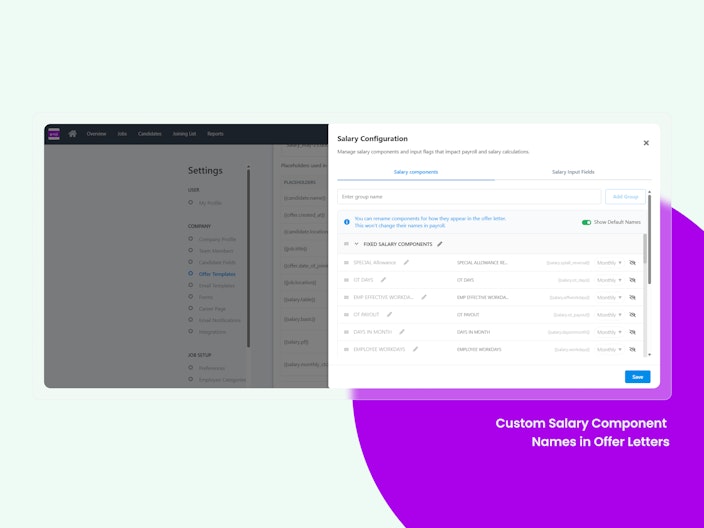Switch to the Salary components tab
Image resolution: width=704 pixels, height=528 pixels.
click(x=416, y=172)
